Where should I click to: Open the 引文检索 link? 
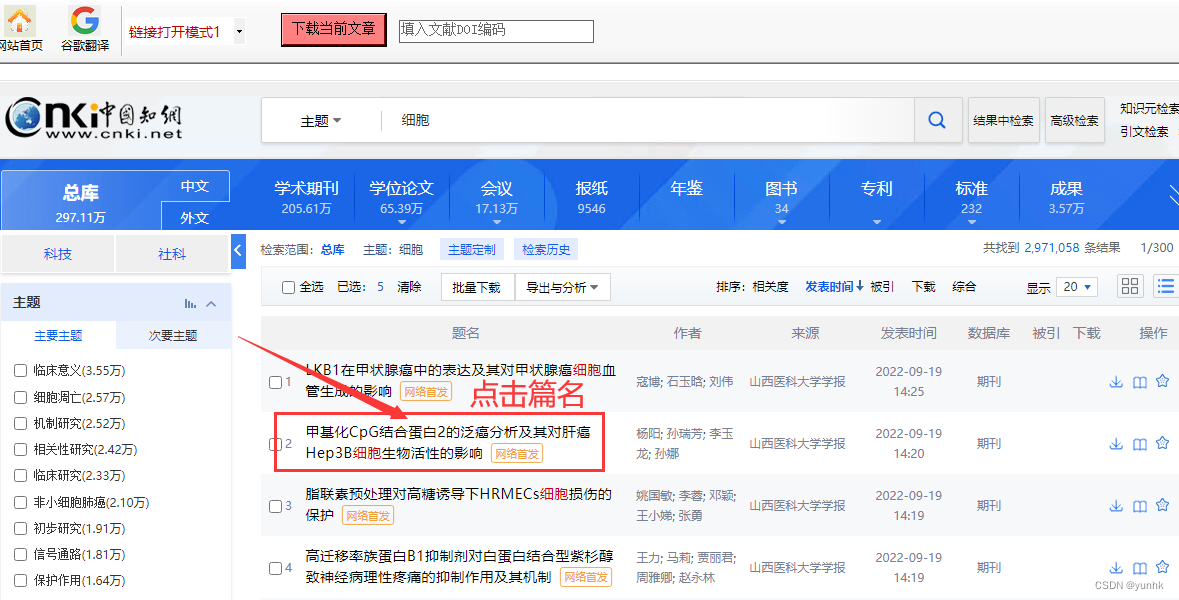(x=1144, y=132)
